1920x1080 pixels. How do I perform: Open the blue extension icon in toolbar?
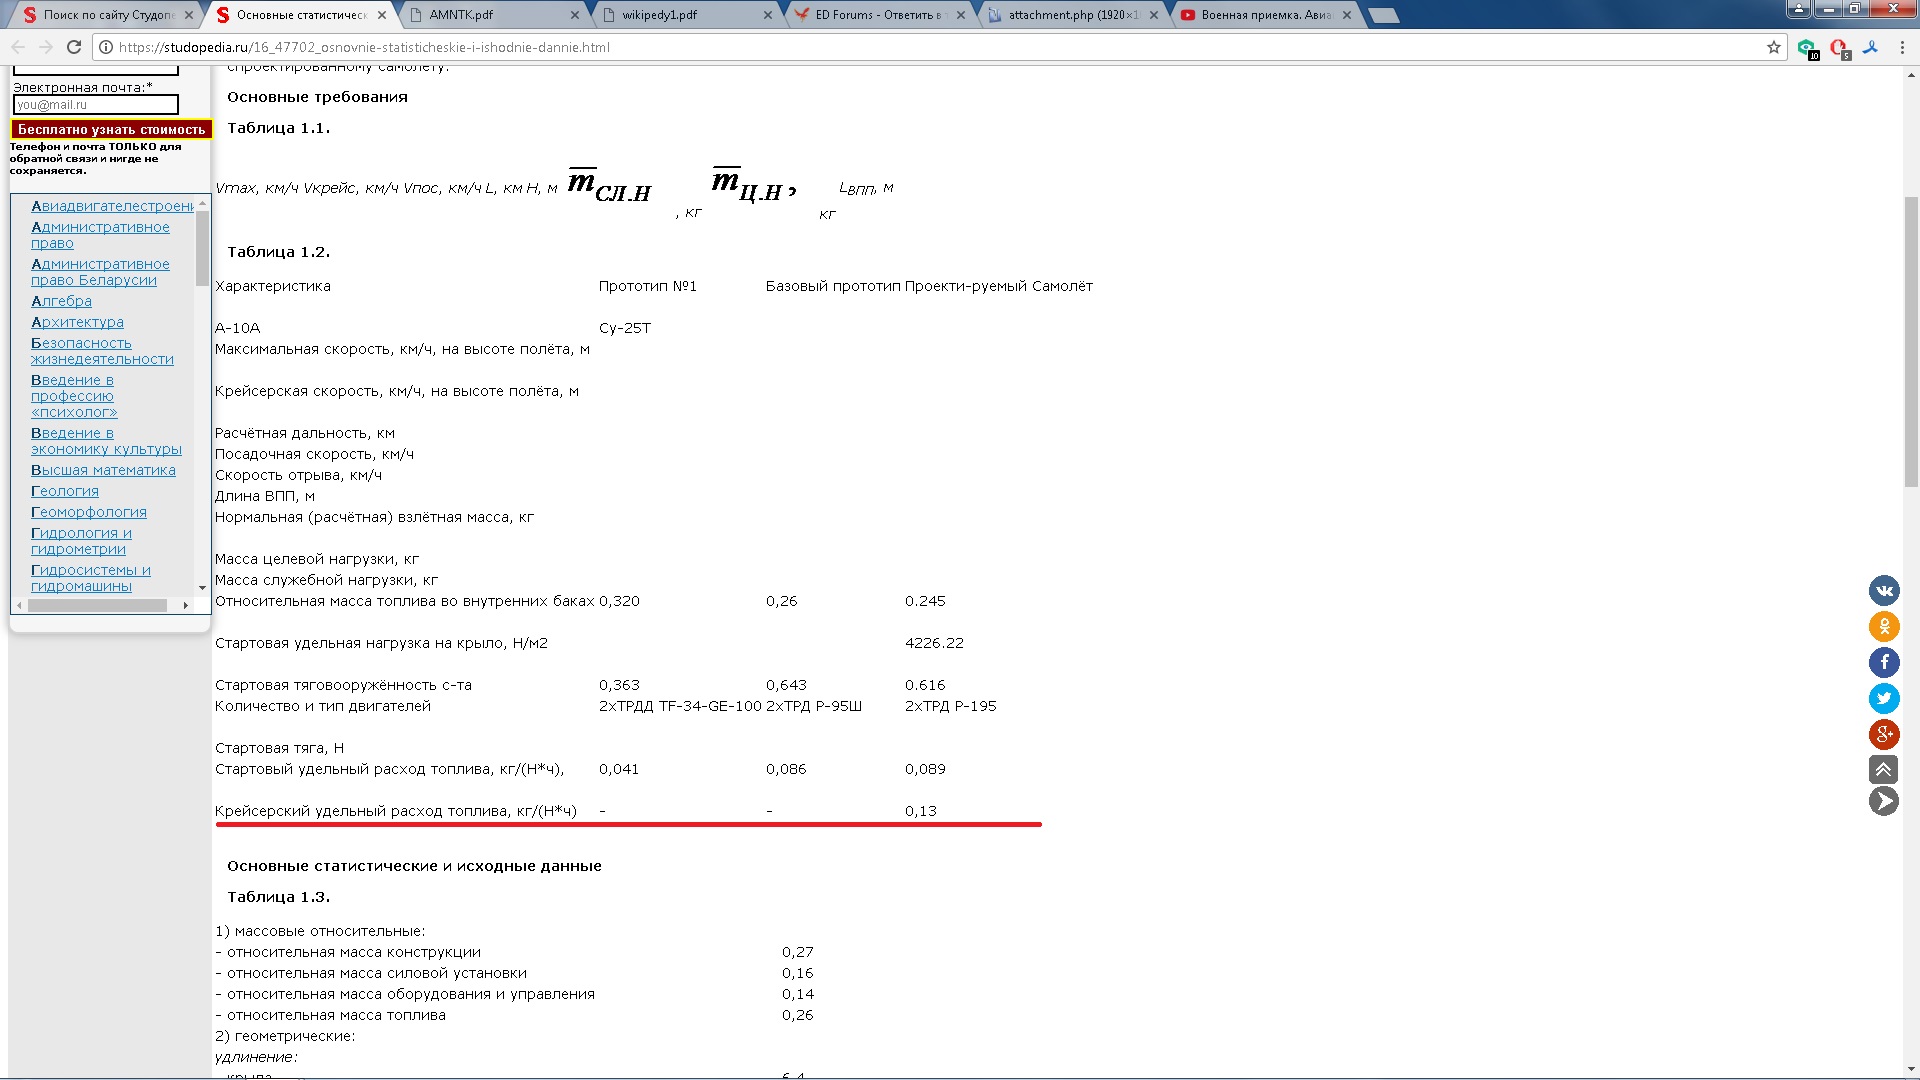coord(1870,47)
